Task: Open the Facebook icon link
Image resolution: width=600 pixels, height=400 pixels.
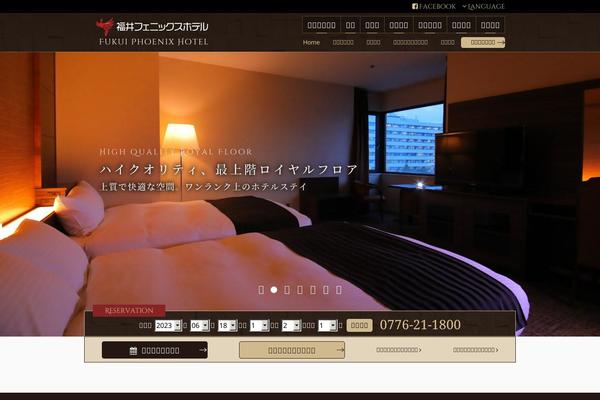Action: [434, 6]
